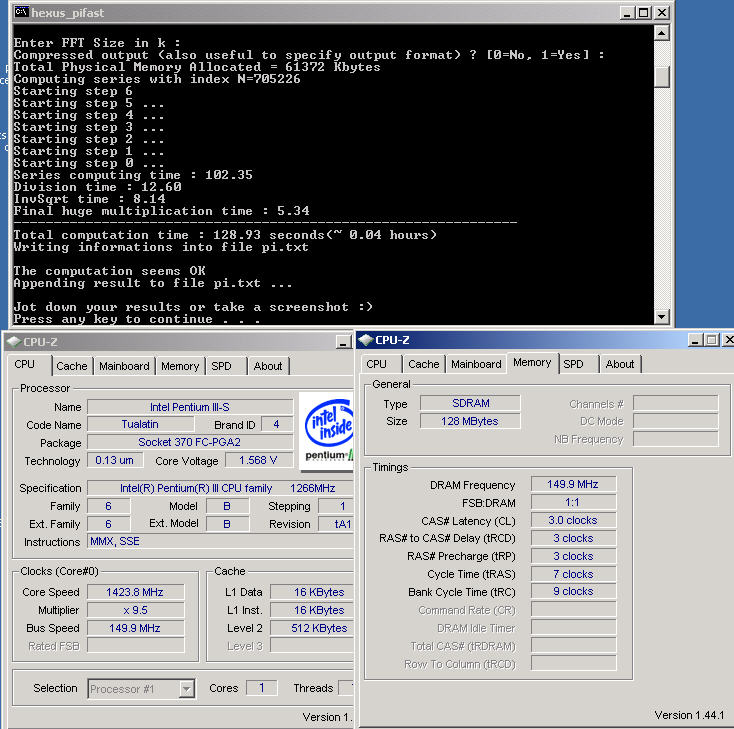Viewport: 734px width, 729px height.
Task: Click the Core Voltage value 1.568 V
Action: click(259, 460)
